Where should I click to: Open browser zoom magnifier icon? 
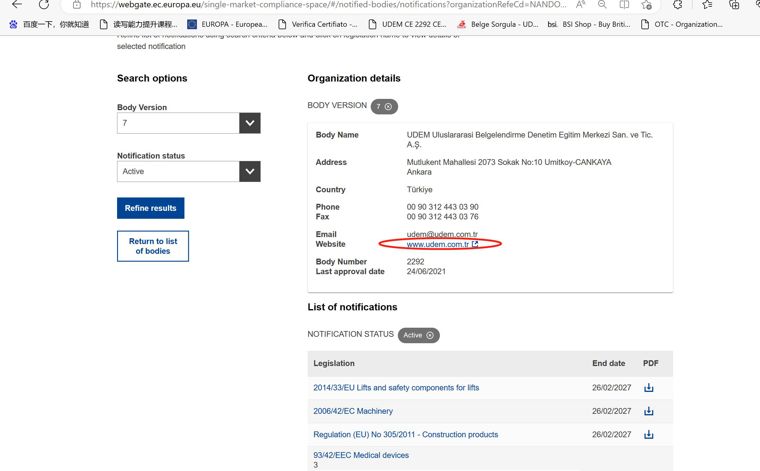tap(602, 5)
